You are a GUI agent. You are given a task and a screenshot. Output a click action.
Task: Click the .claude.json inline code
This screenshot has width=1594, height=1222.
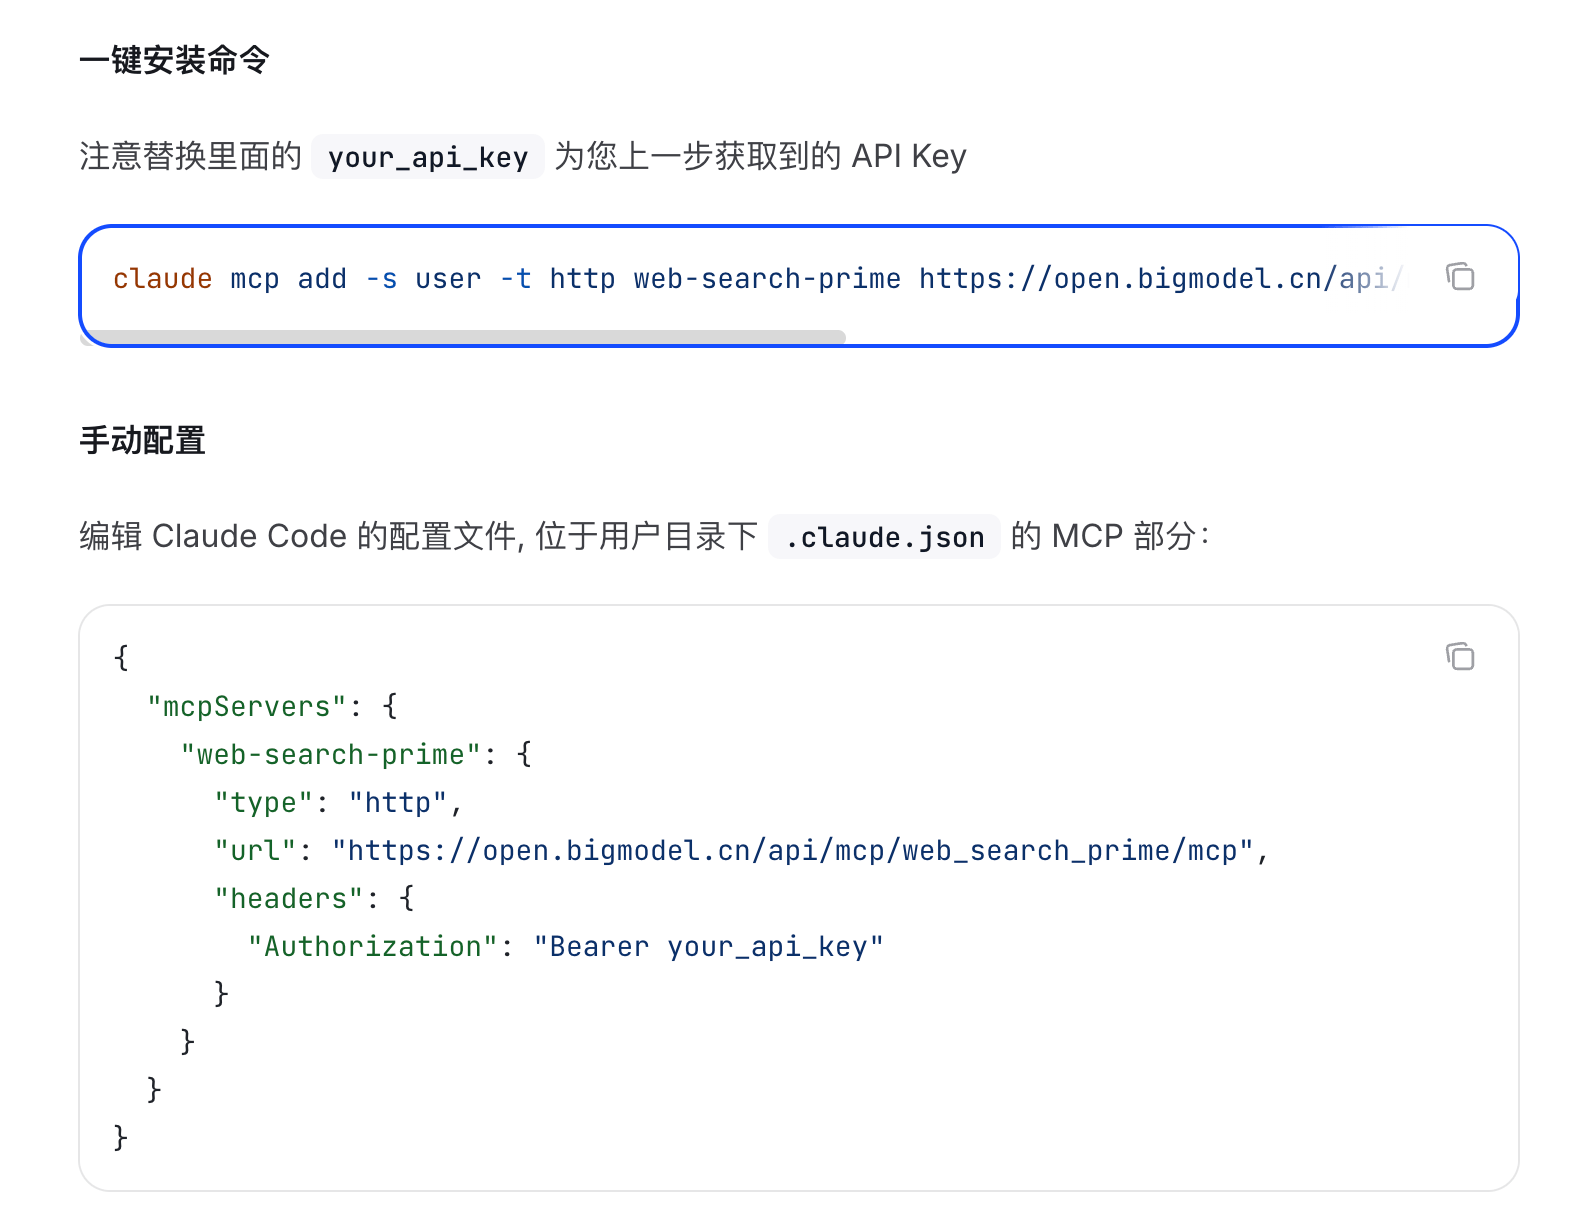pos(885,537)
